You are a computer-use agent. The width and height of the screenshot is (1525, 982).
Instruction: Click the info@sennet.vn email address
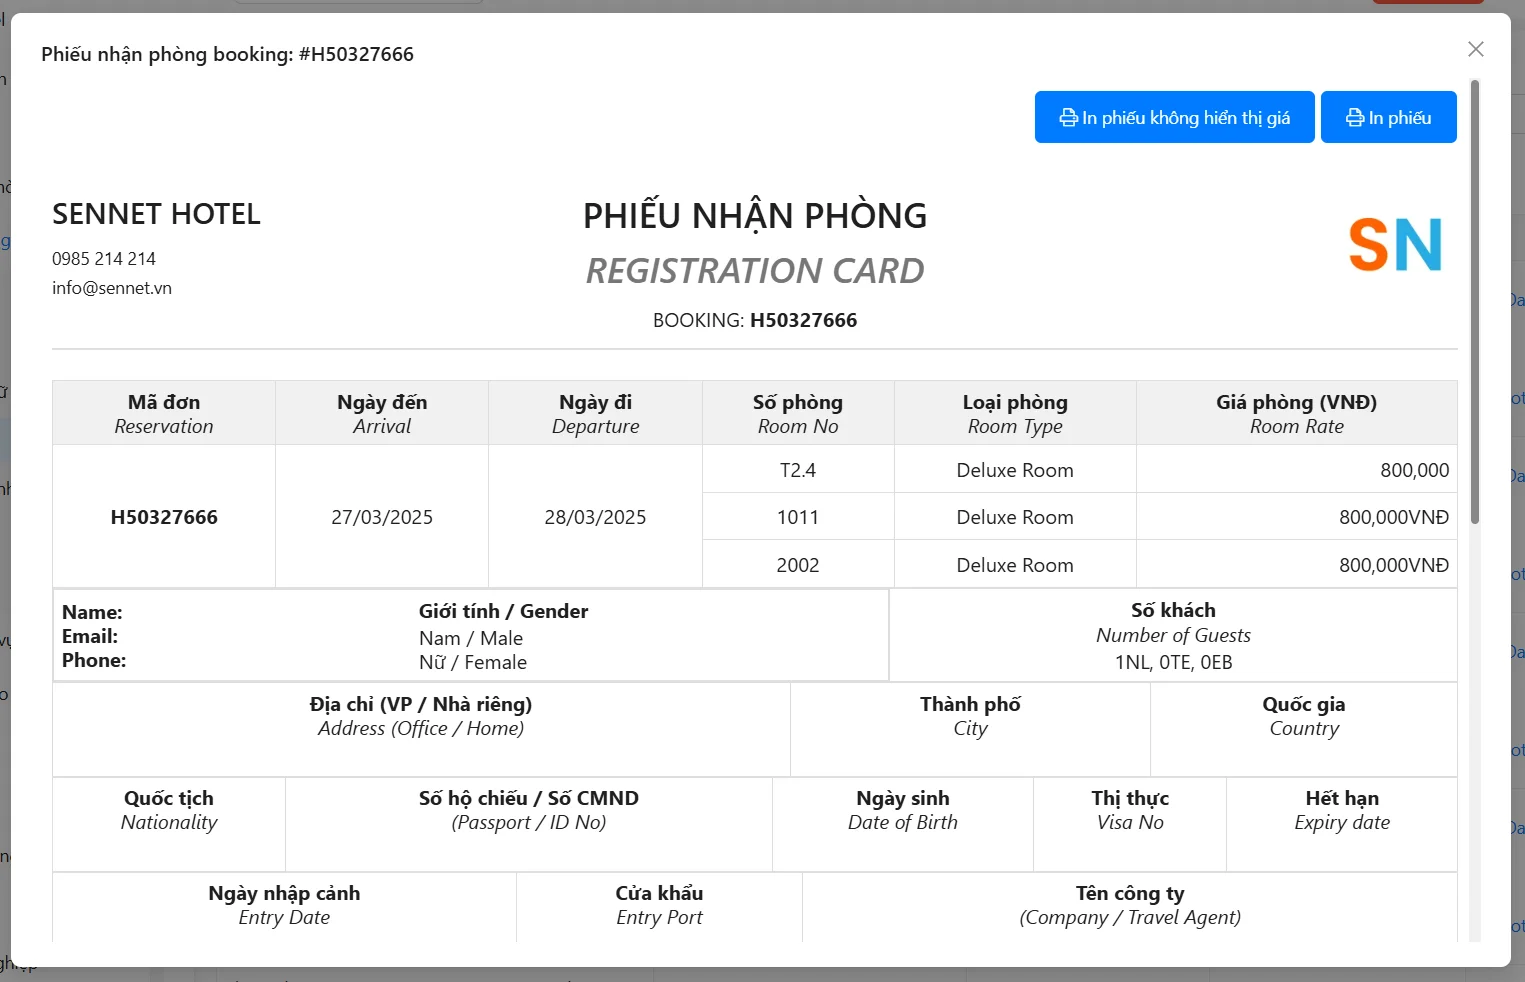[x=112, y=288]
